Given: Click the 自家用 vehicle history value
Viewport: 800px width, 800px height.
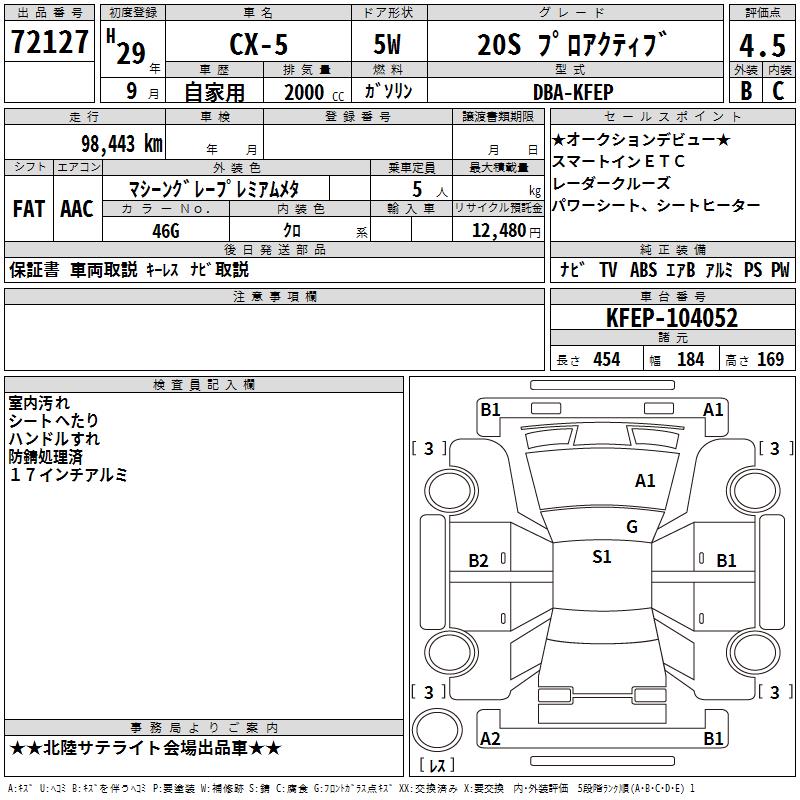Looking at the screenshot, I should click(x=214, y=92).
